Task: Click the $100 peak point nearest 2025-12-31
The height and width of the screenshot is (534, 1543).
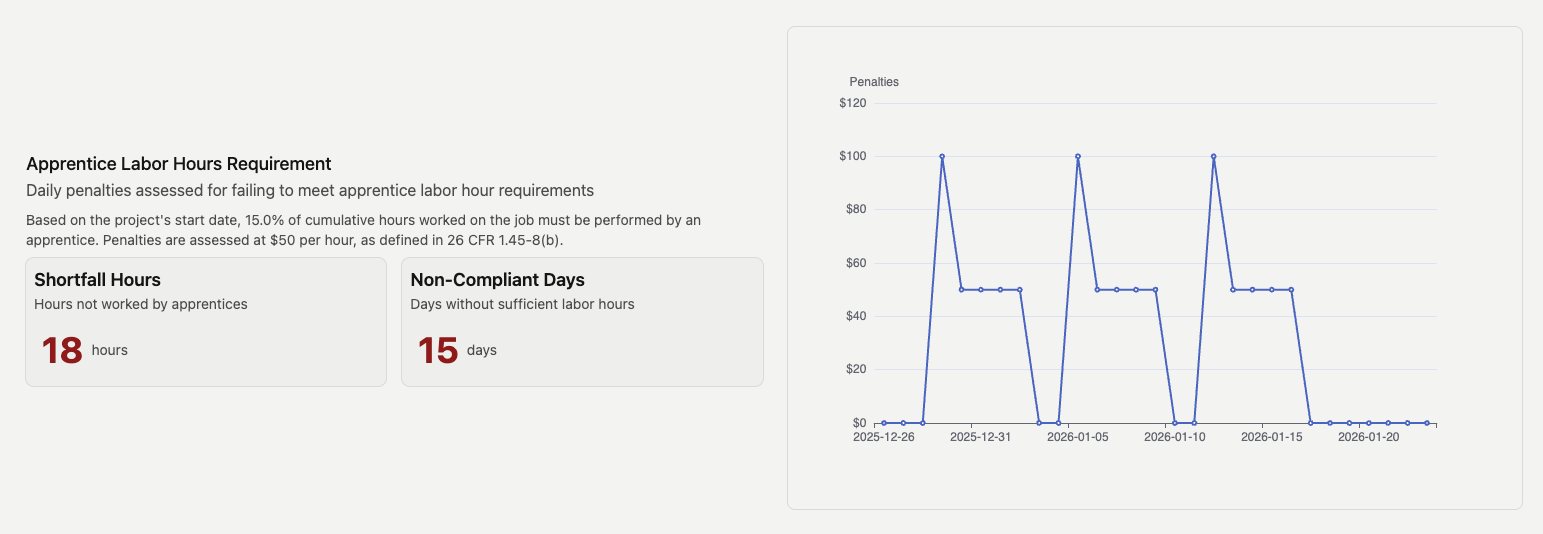Action: (942, 156)
